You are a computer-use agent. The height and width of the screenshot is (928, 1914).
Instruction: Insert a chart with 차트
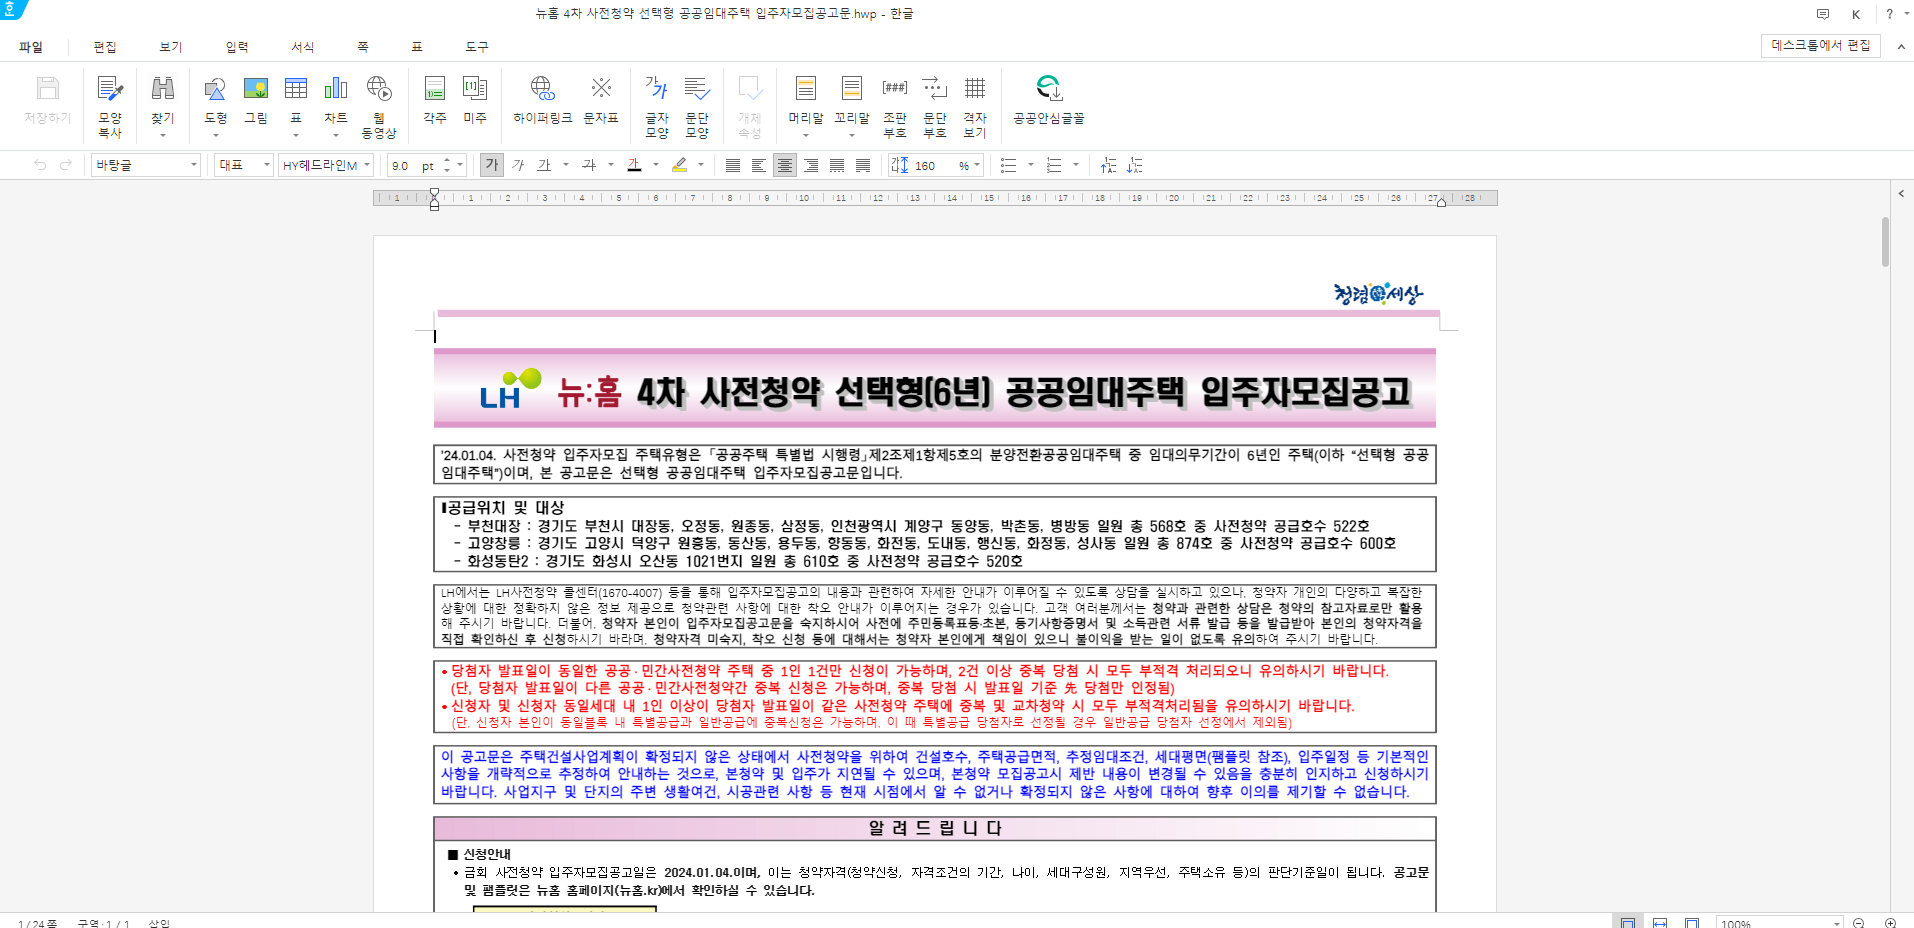coord(336,105)
